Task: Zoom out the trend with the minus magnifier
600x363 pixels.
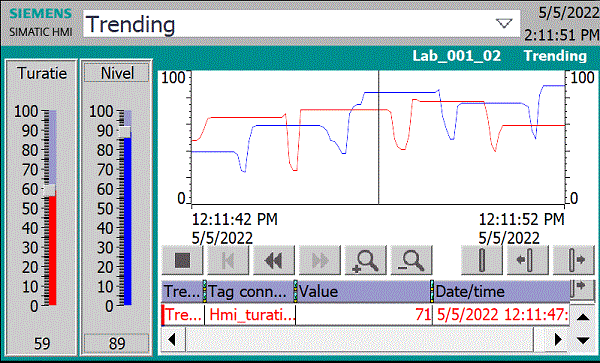Action: 412,260
